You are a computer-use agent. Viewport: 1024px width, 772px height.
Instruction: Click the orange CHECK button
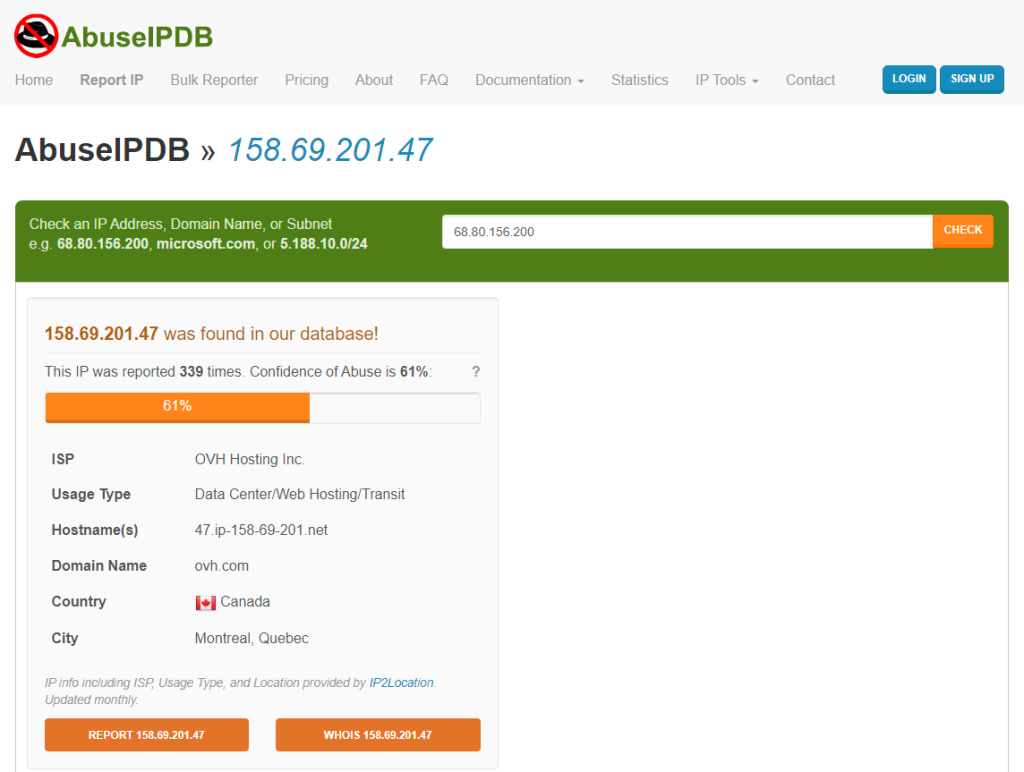coord(963,231)
